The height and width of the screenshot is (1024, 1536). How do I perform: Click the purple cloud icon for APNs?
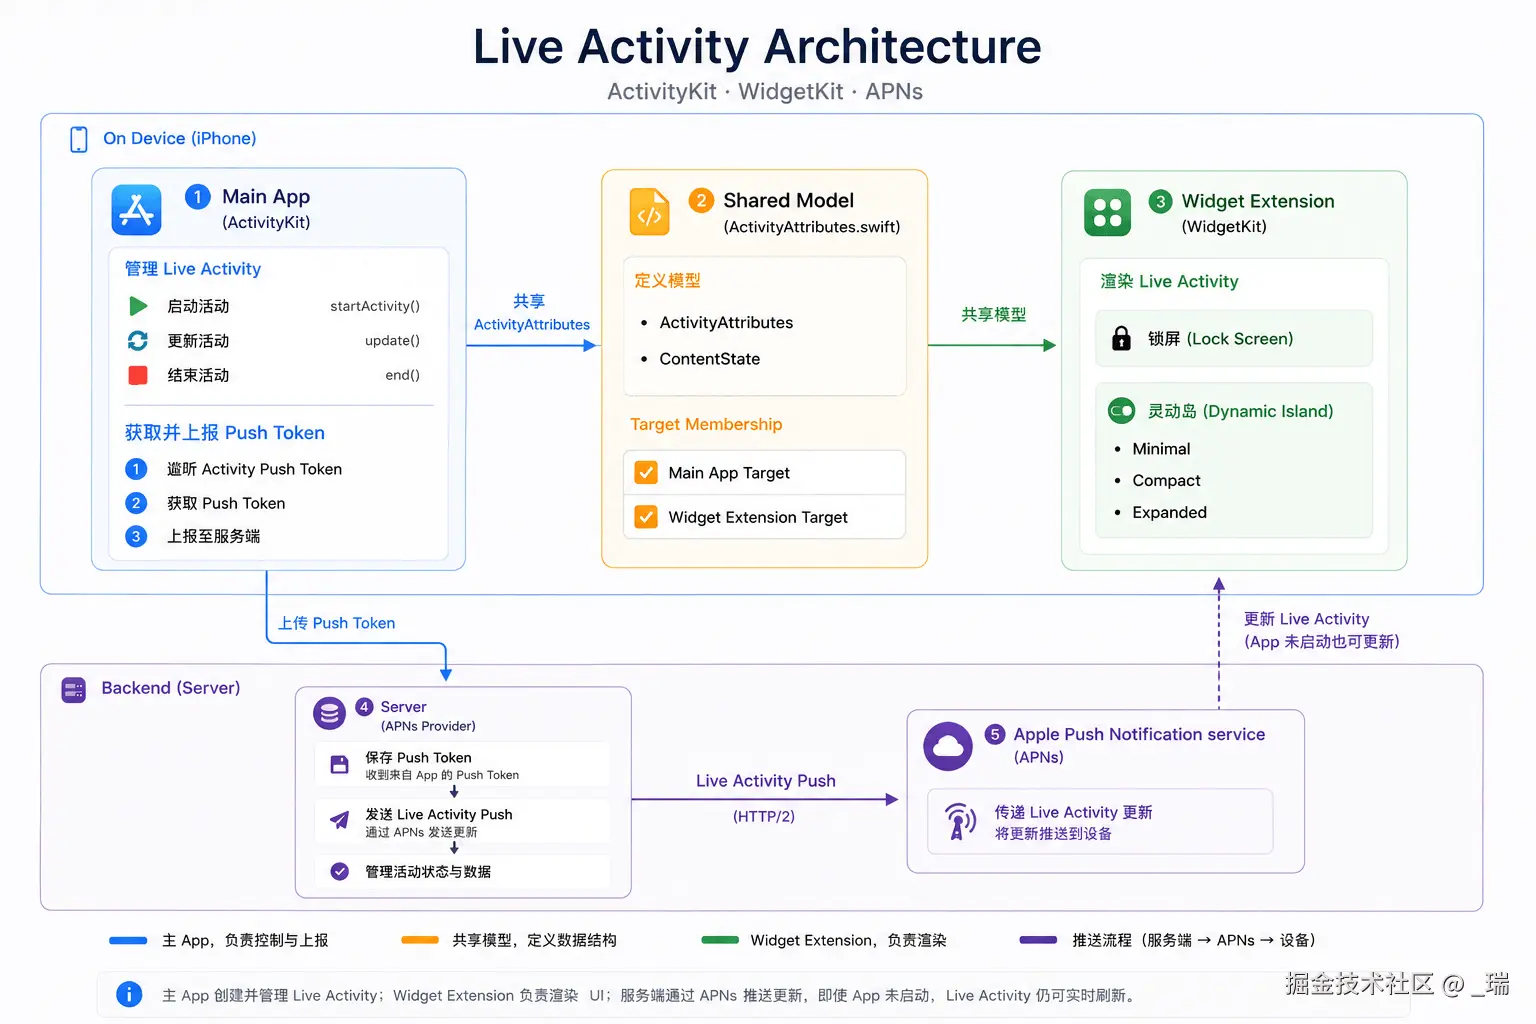[x=948, y=746]
